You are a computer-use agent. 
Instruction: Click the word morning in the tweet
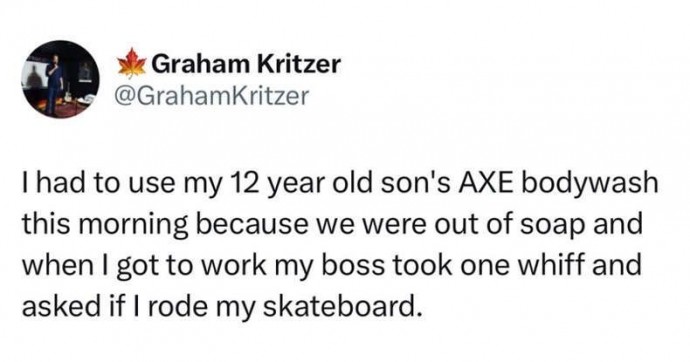coord(139,226)
